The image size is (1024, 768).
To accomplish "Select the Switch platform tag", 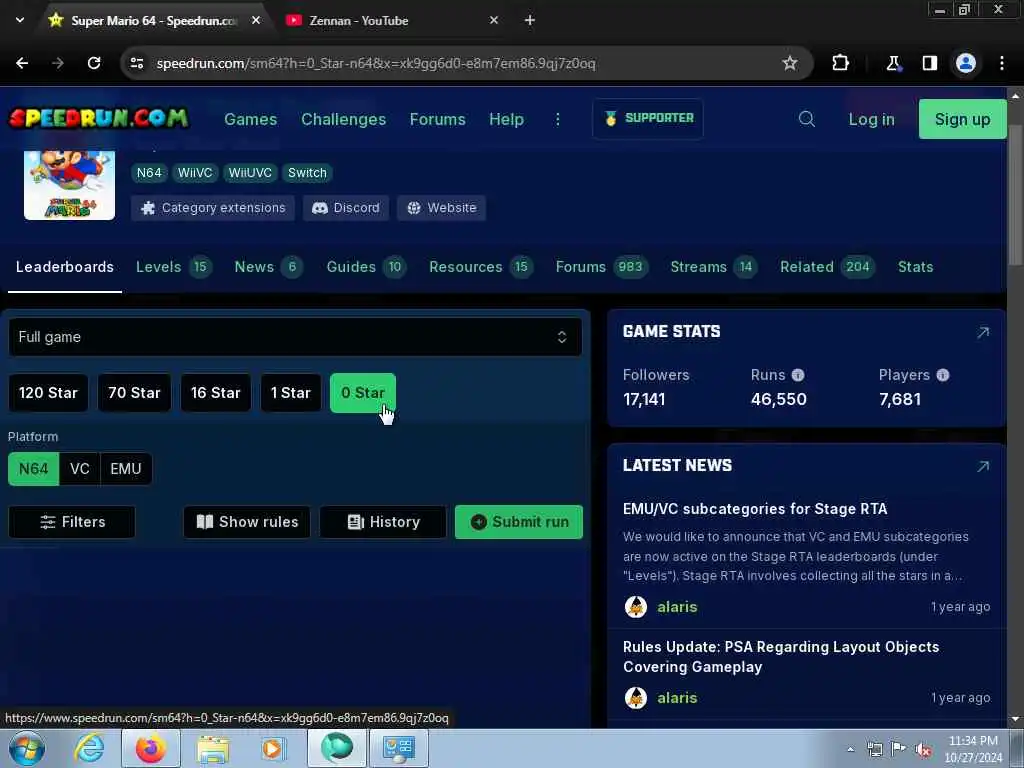I will 307,172.
